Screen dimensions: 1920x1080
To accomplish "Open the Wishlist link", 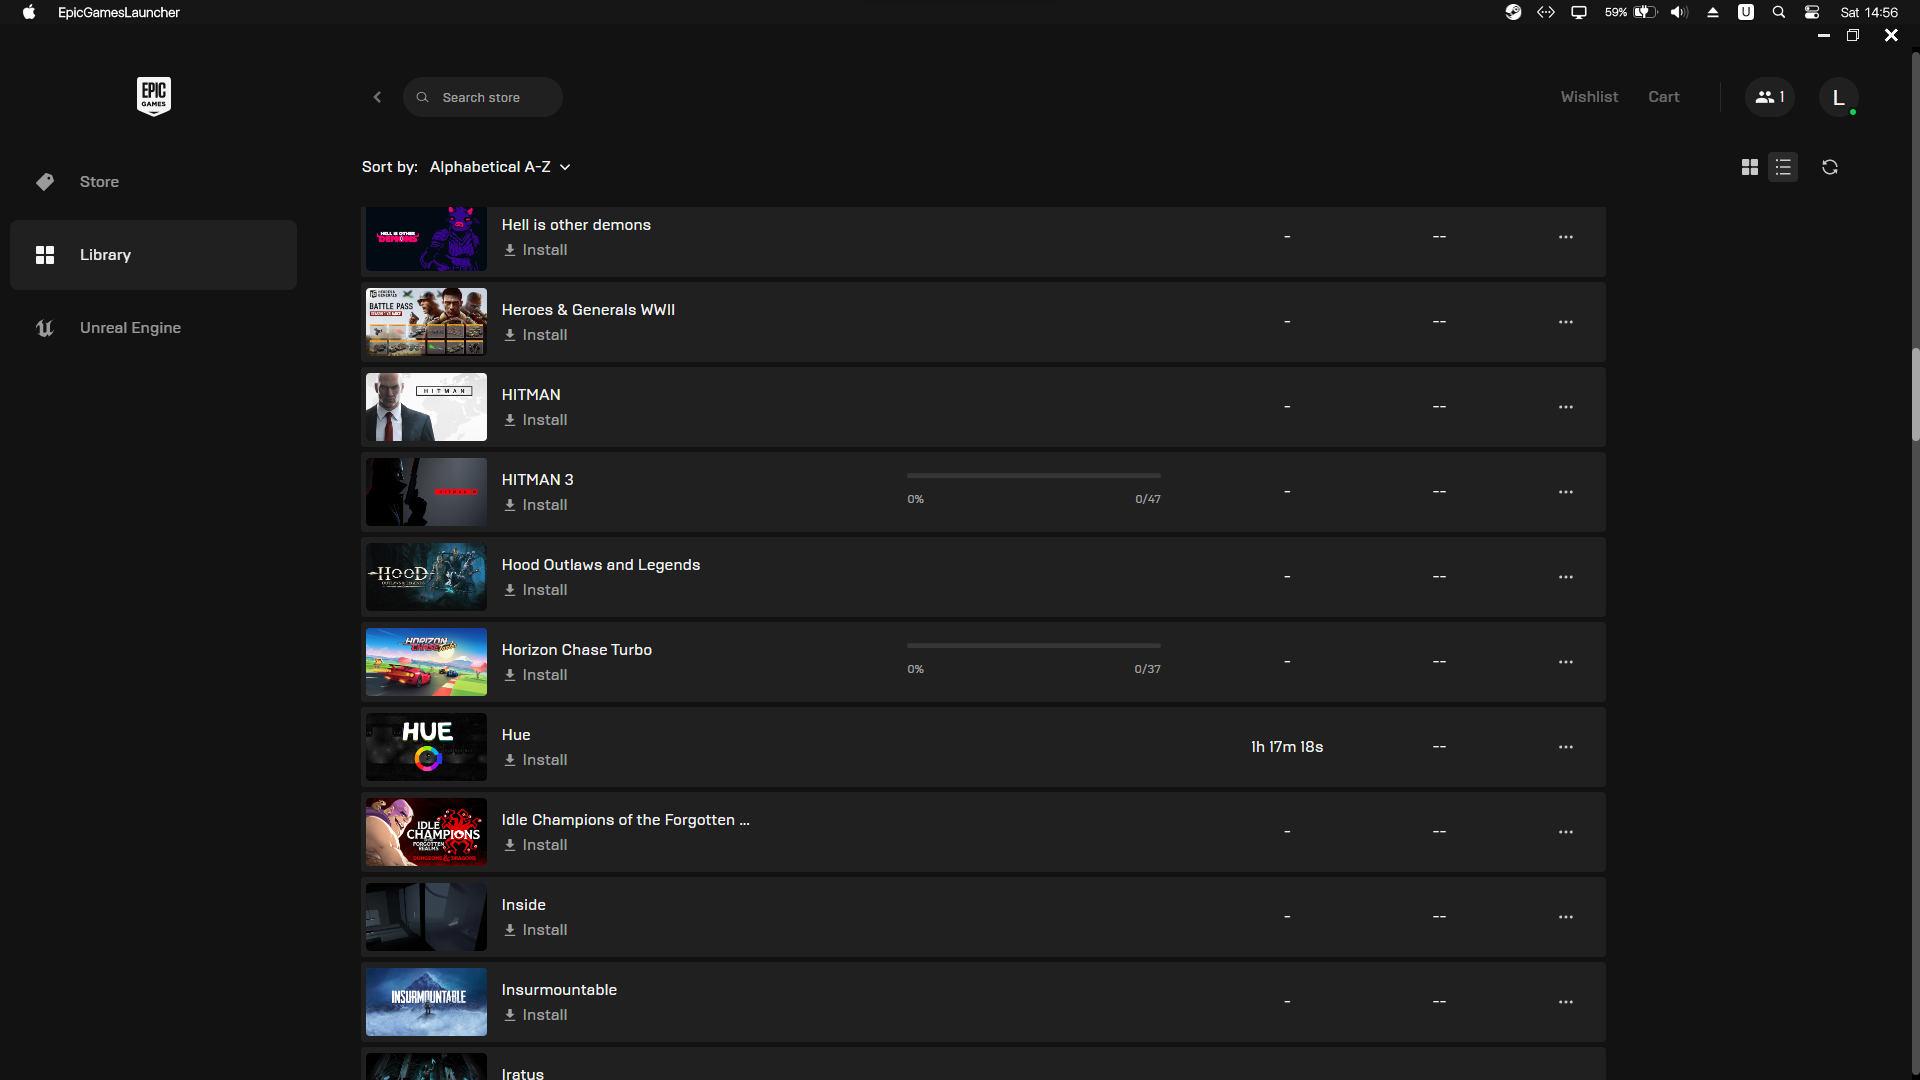I will 1589,97.
